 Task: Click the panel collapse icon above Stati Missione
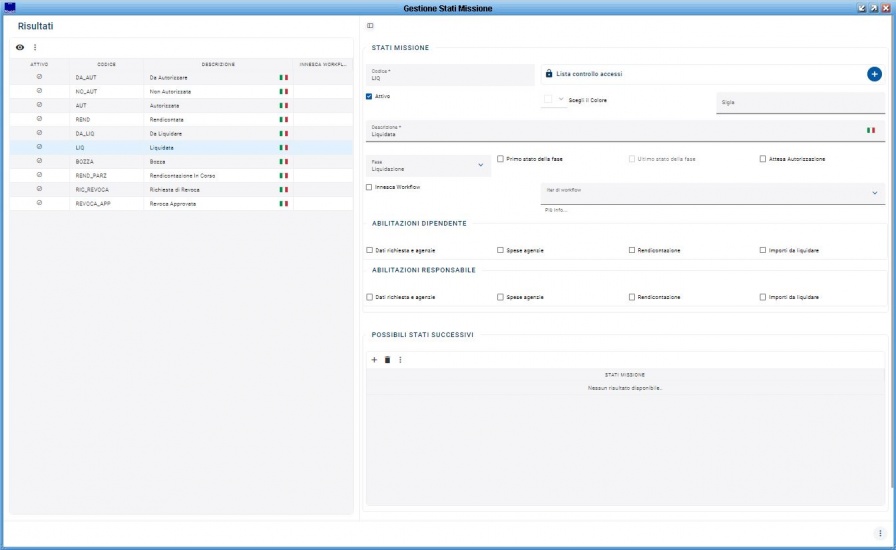coord(370,25)
